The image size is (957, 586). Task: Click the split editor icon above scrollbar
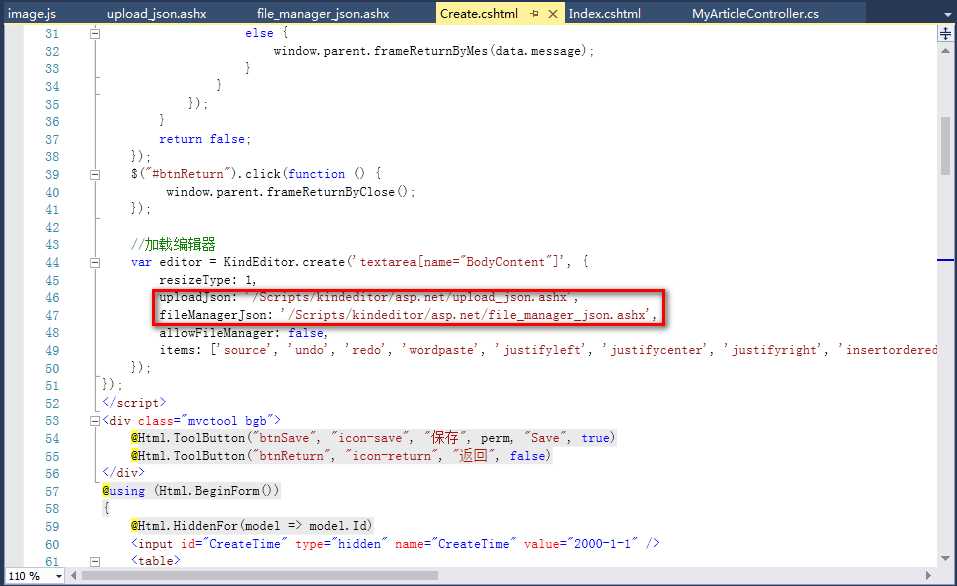pyautogui.click(x=945, y=34)
